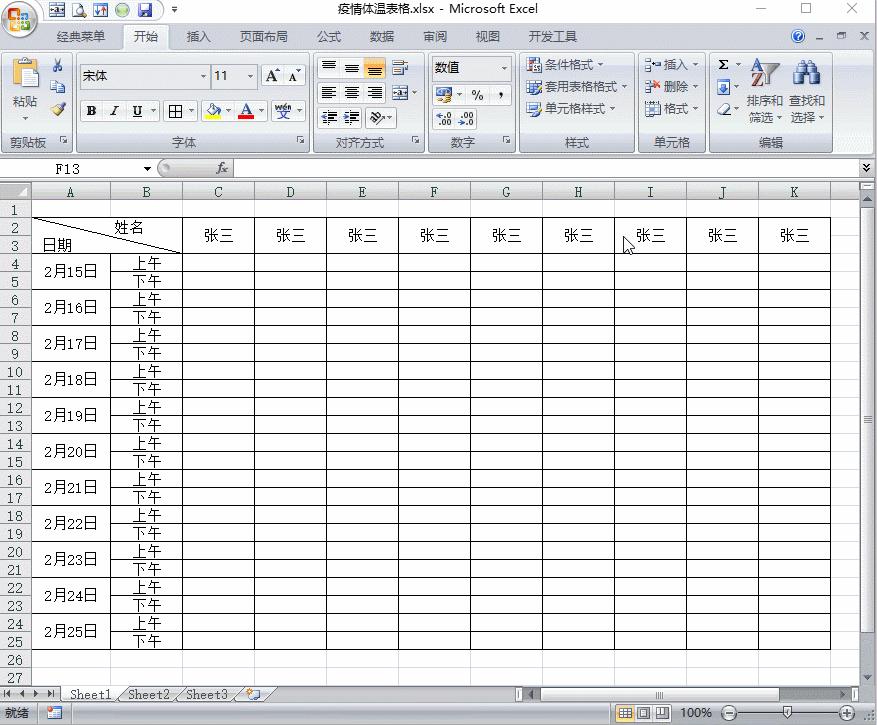Click the Copy icon in clipboard group
877x725 pixels.
pyautogui.click(x=57, y=87)
